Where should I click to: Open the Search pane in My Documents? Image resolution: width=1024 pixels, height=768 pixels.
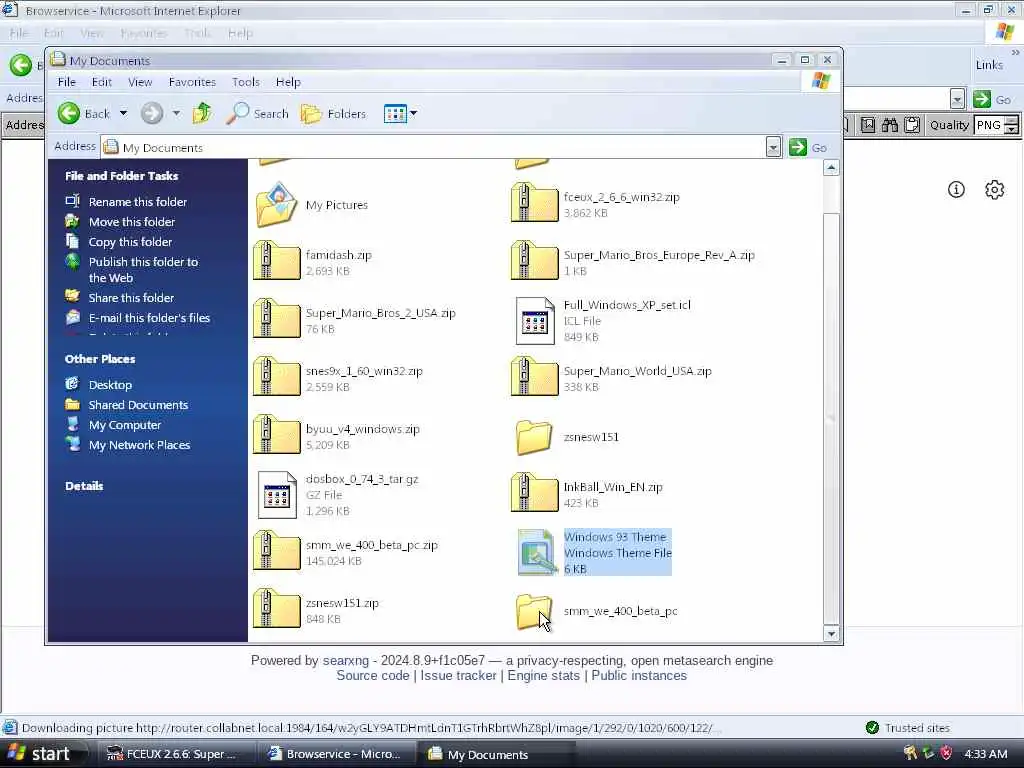point(257,114)
